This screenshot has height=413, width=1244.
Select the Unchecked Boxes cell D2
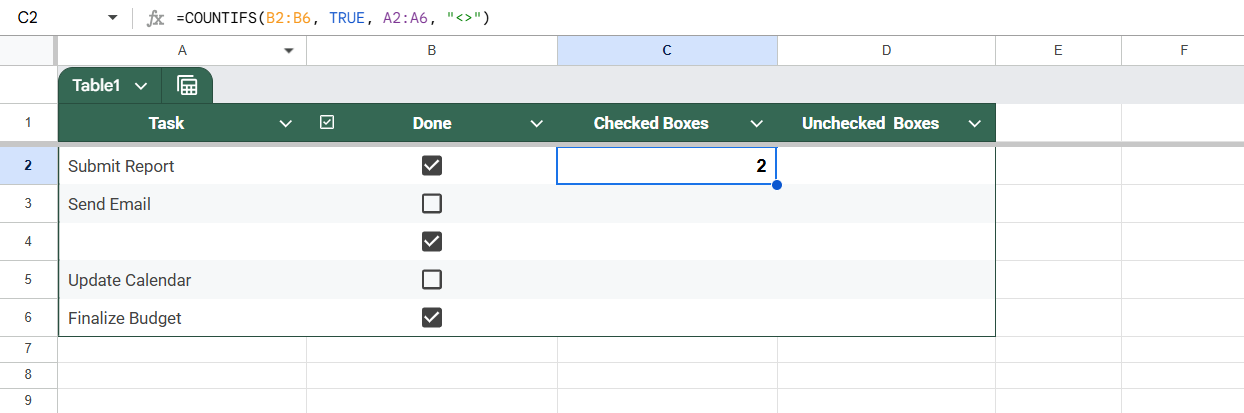pyautogui.click(x=886, y=166)
